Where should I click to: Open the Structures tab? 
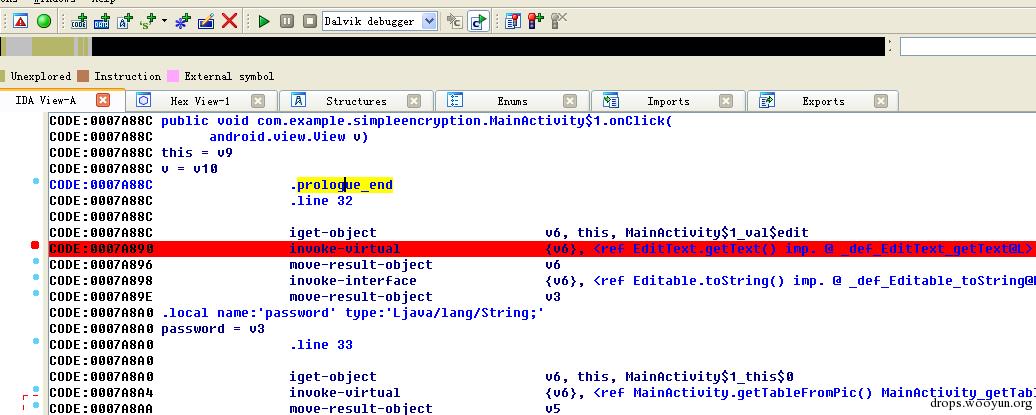356,101
